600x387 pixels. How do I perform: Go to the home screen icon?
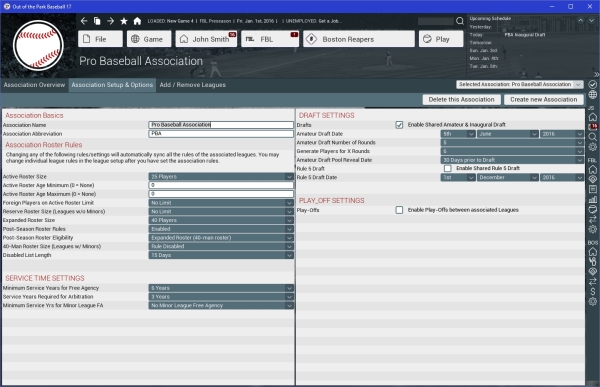pos(137,21)
